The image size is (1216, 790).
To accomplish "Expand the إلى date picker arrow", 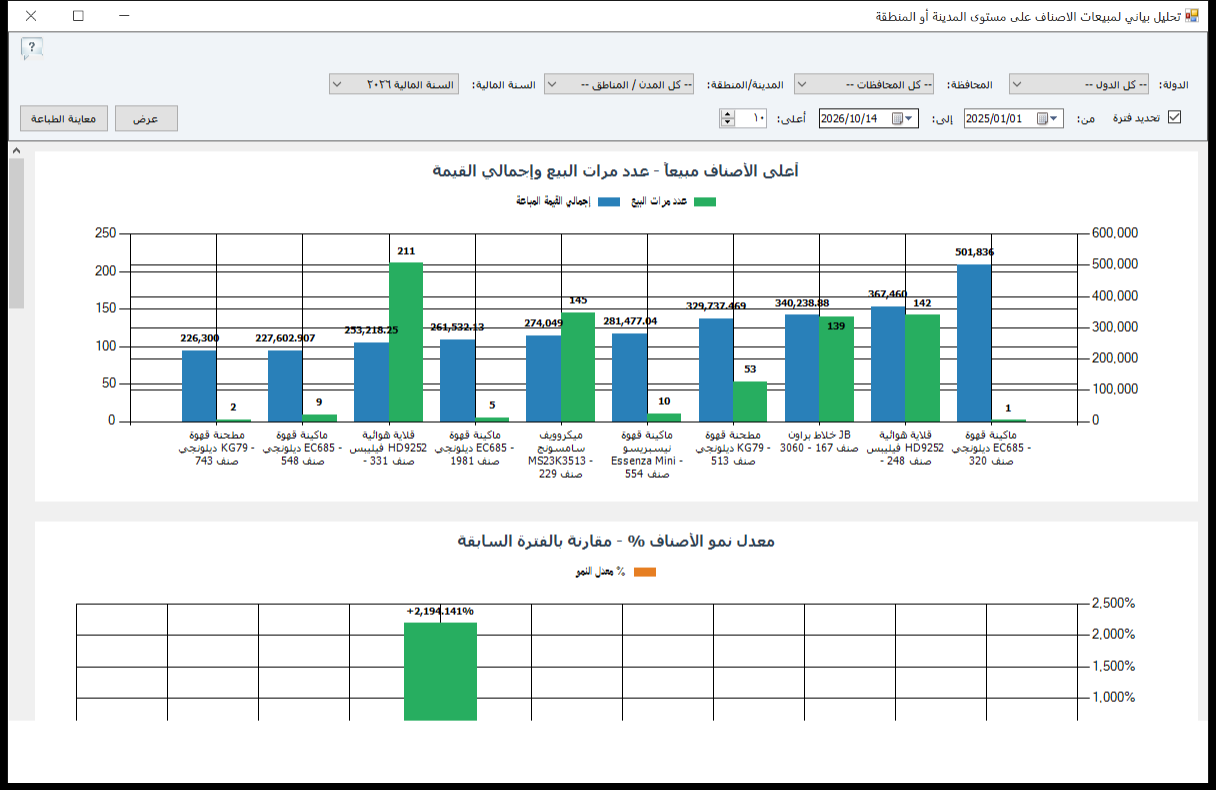I will 910,118.
